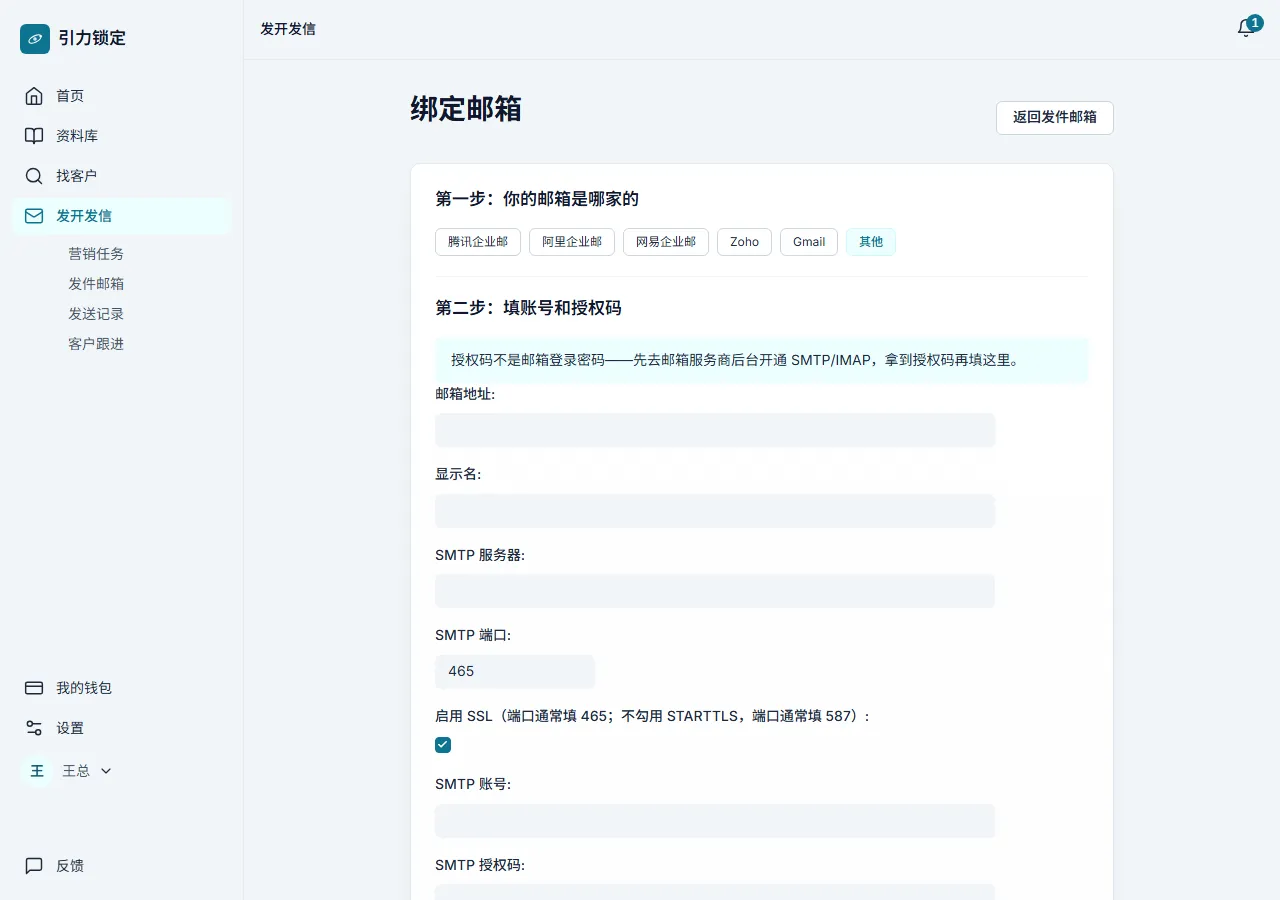Click the 王 user avatar
The image size is (1280, 900).
click(x=37, y=771)
